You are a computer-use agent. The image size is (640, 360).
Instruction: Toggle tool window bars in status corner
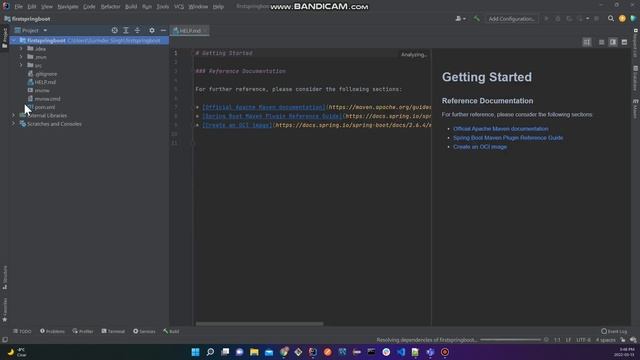click(5, 340)
